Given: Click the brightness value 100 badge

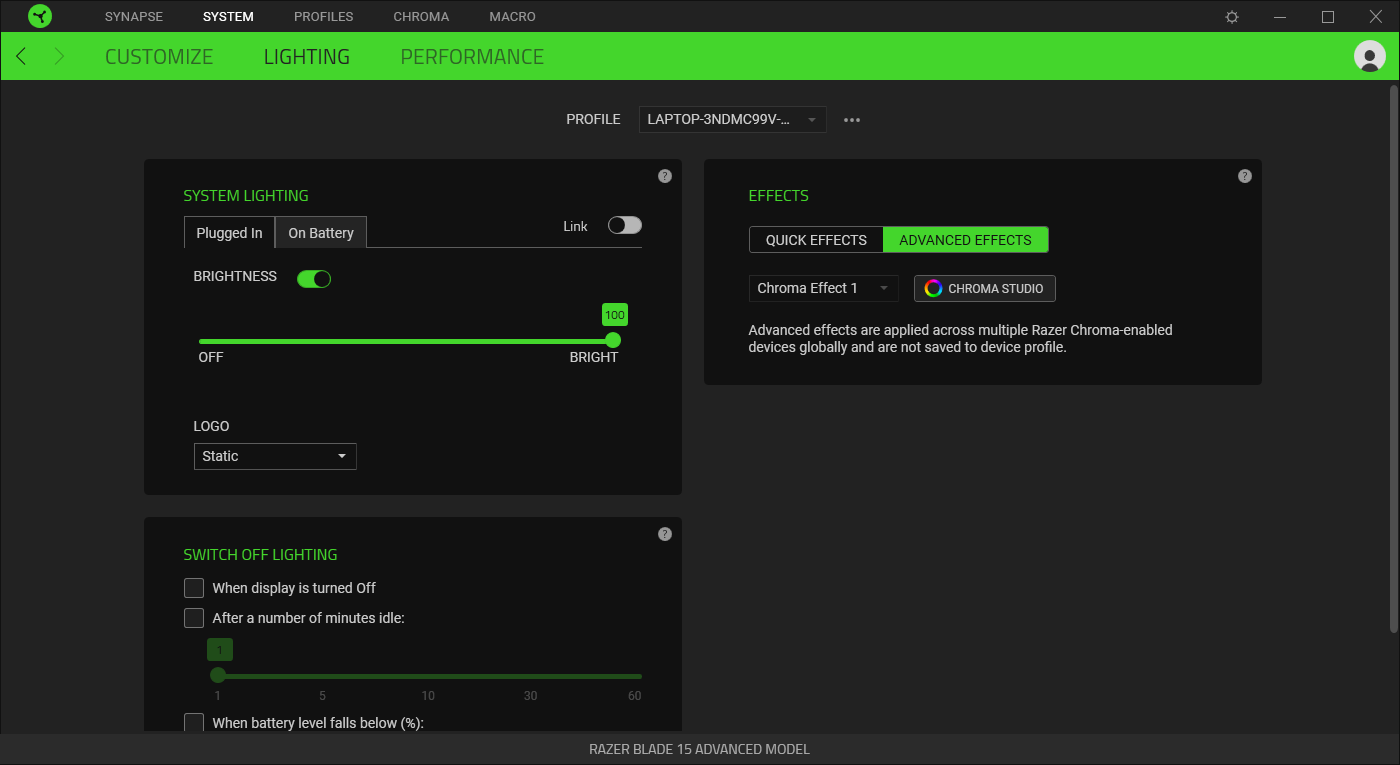Looking at the screenshot, I should coord(615,315).
